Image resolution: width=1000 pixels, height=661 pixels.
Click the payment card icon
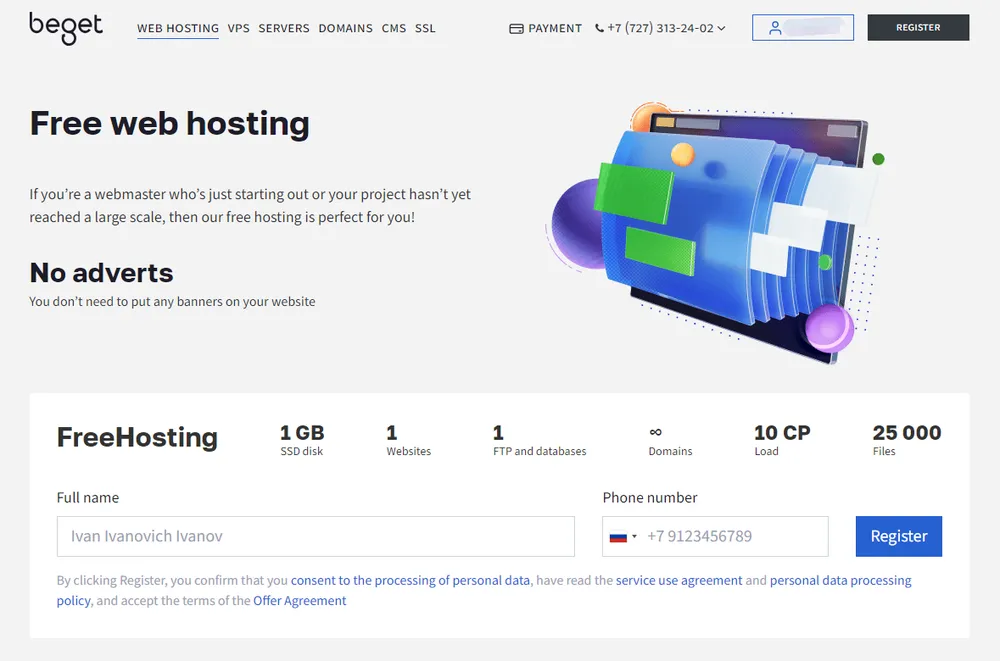tap(516, 29)
